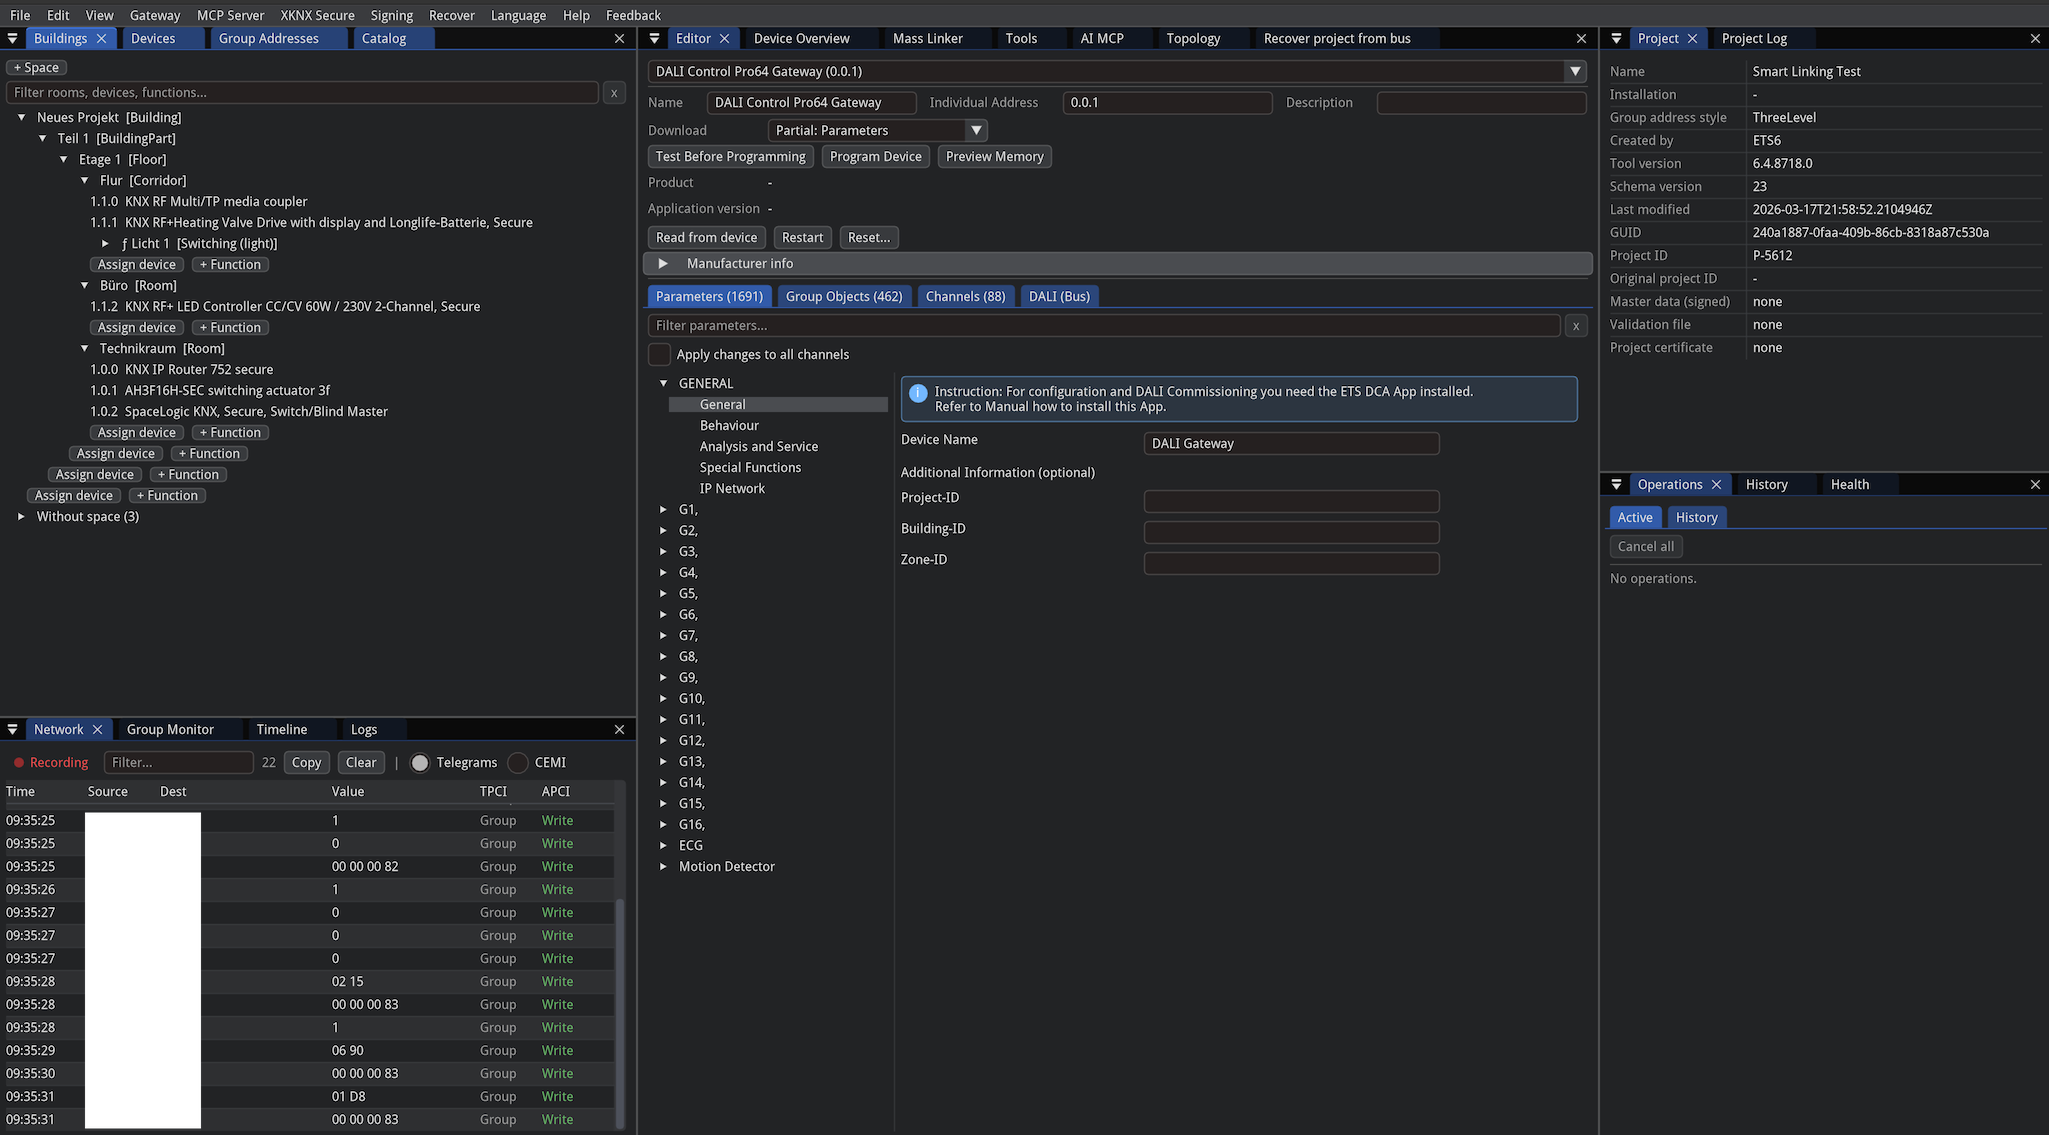The height and width of the screenshot is (1135, 2049).
Task: Close the Editor tab with its X
Action: [x=724, y=38]
